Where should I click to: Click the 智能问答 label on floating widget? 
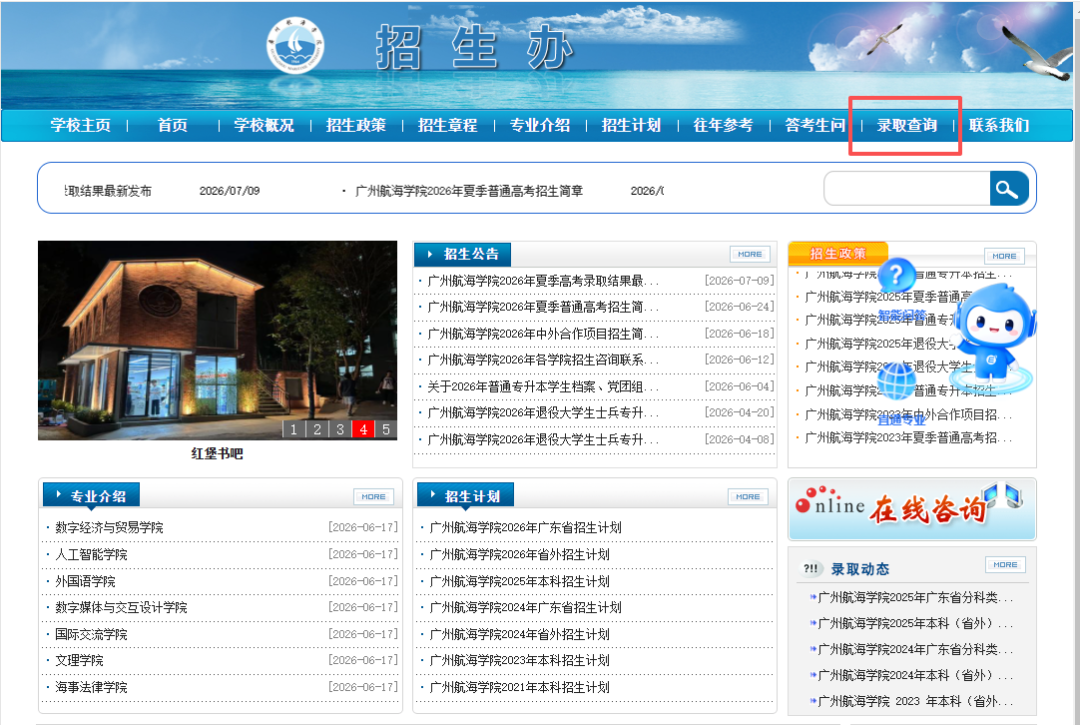902,314
